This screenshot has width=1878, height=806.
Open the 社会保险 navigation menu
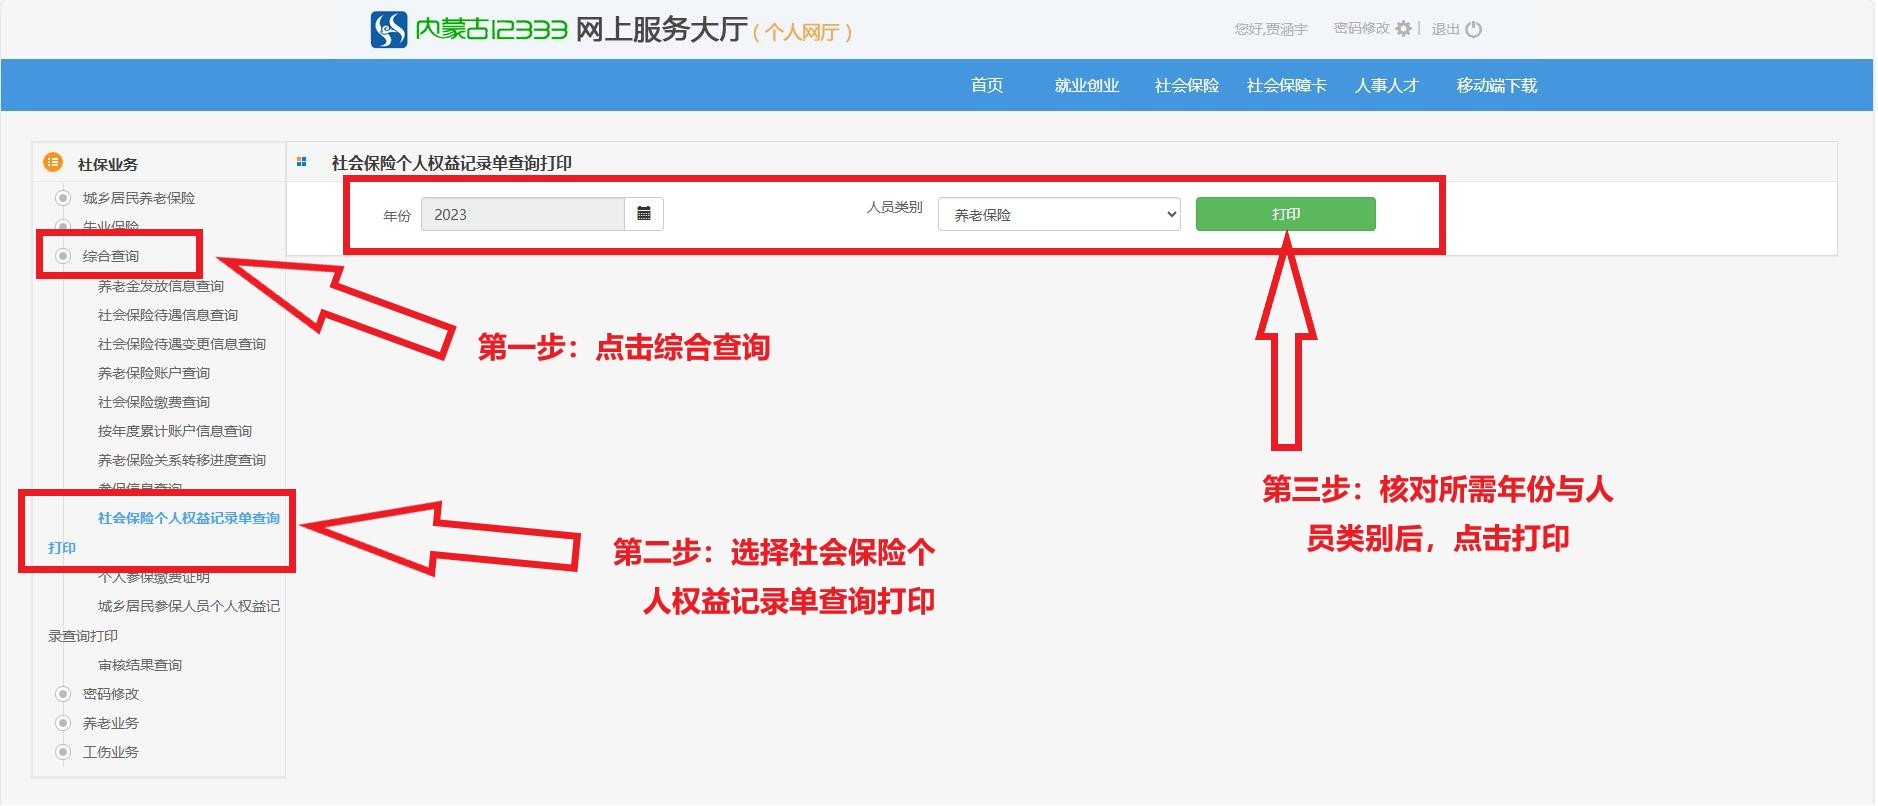click(1186, 86)
